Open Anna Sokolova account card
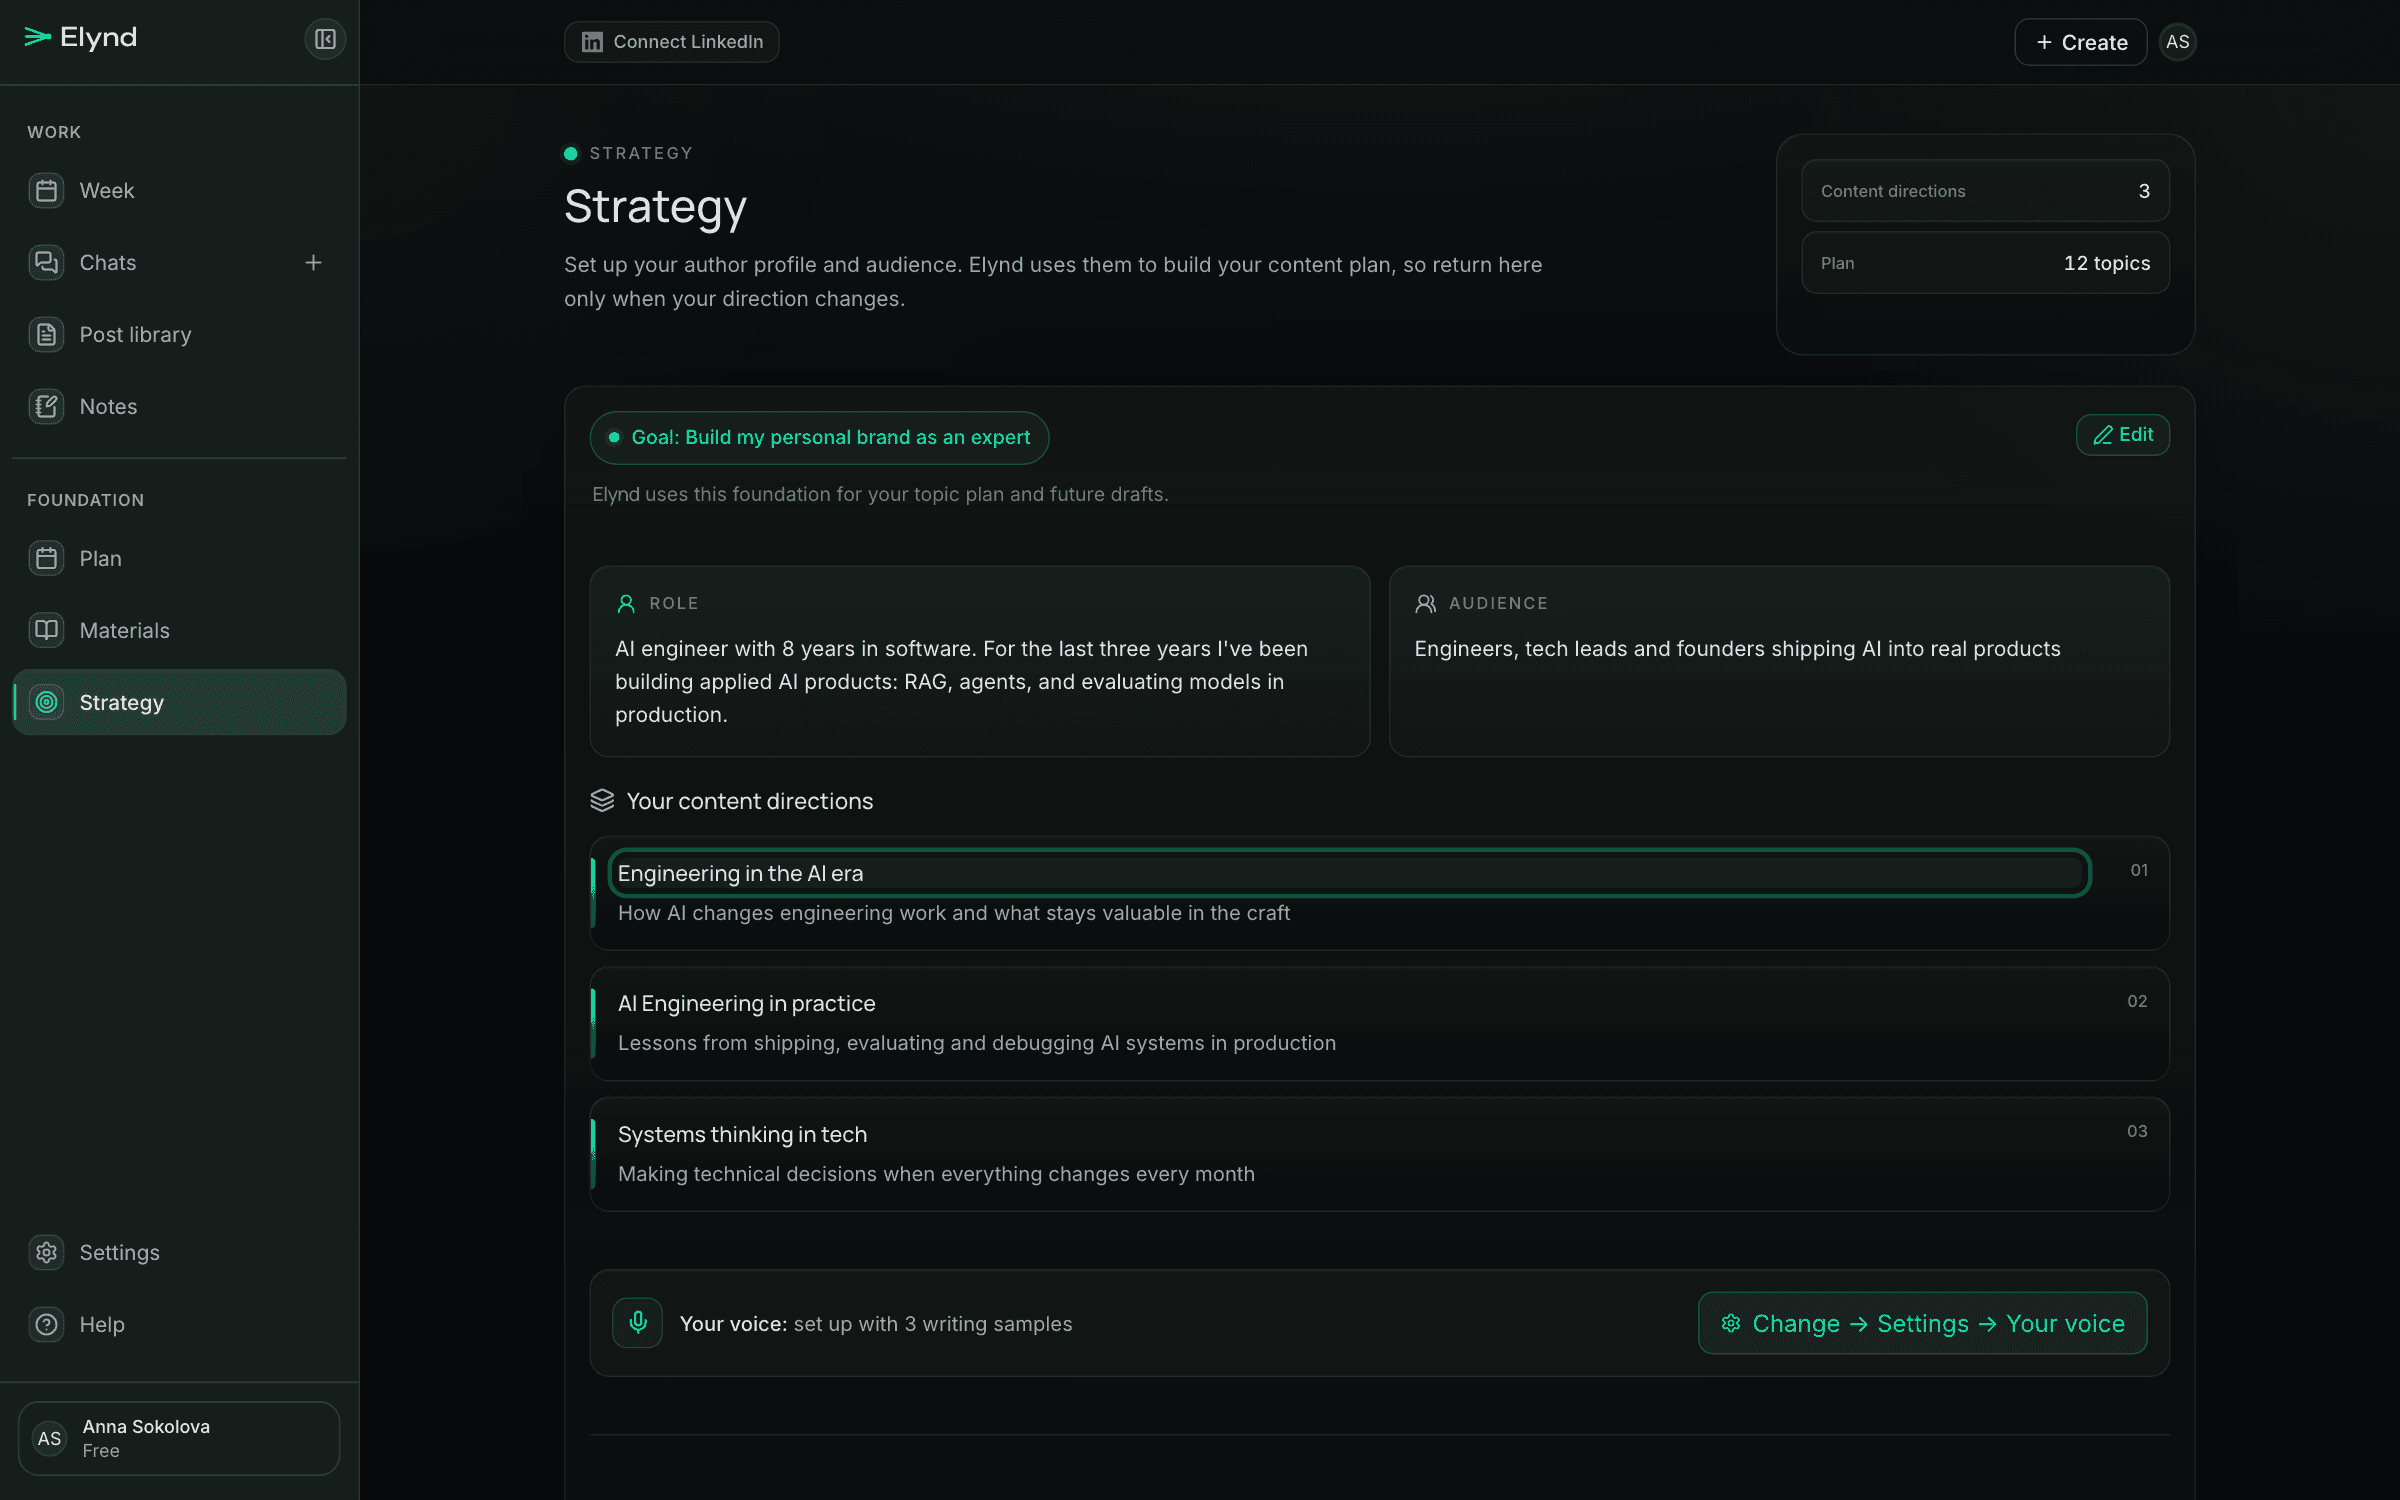 click(x=179, y=1438)
